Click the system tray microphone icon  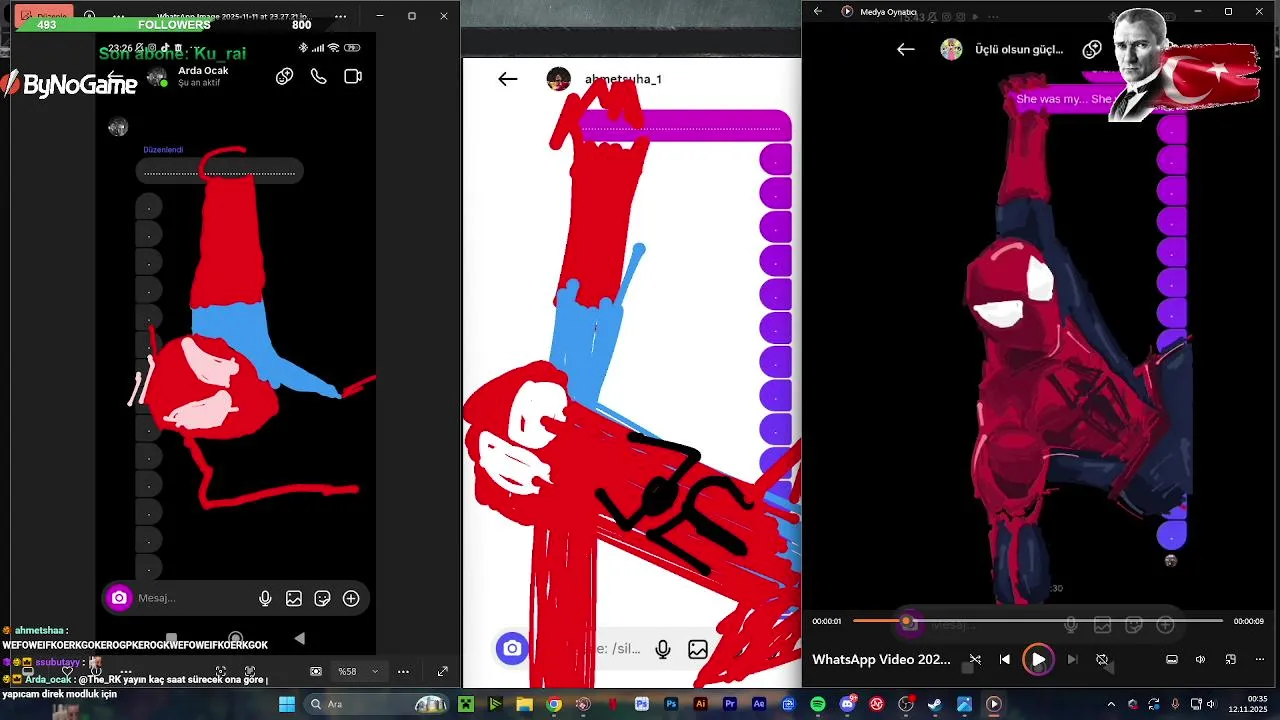tap(1174, 704)
